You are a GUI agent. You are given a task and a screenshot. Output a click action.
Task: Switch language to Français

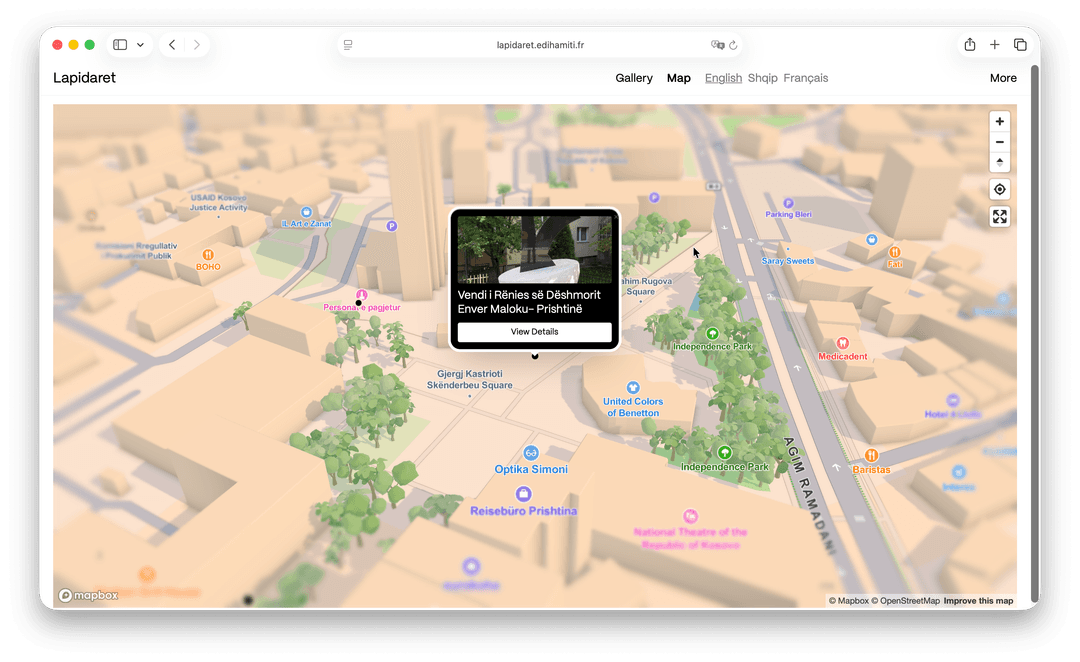805,78
